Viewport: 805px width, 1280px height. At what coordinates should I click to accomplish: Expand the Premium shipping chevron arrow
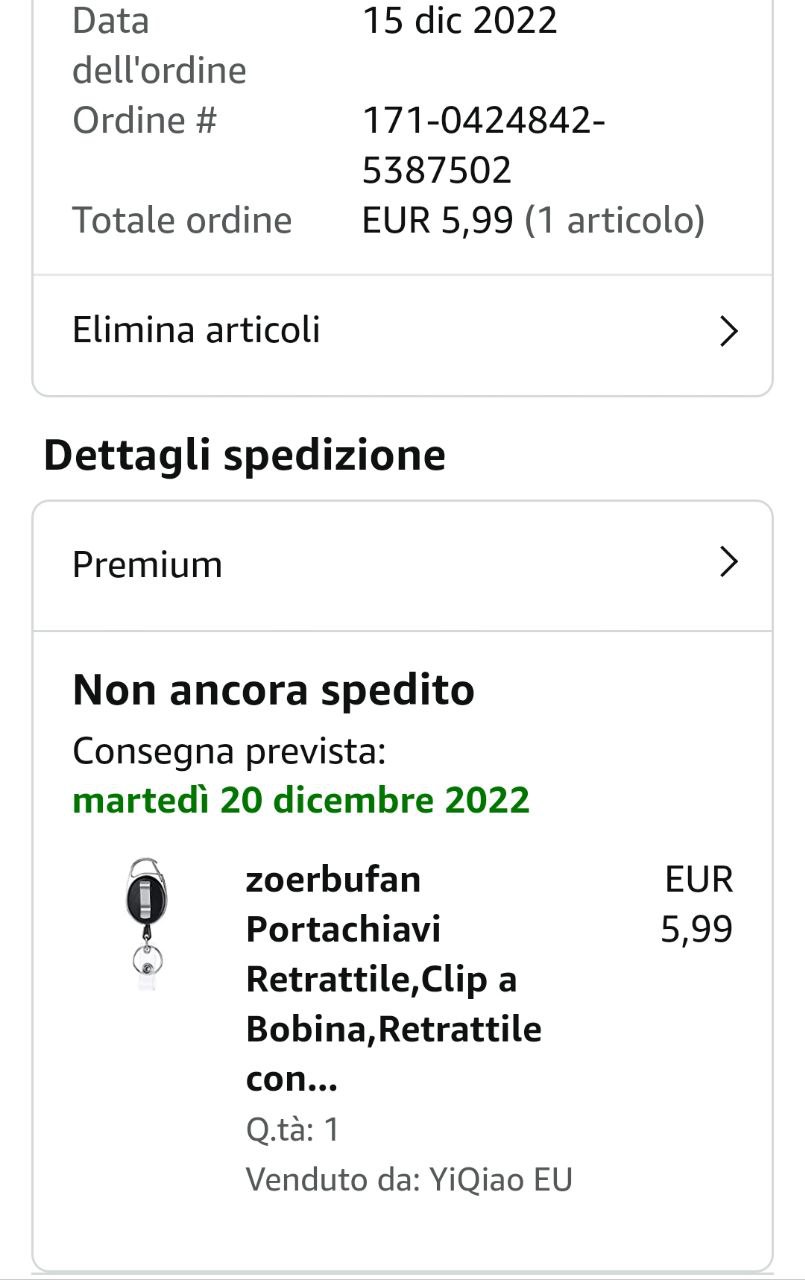pos(729,563)
